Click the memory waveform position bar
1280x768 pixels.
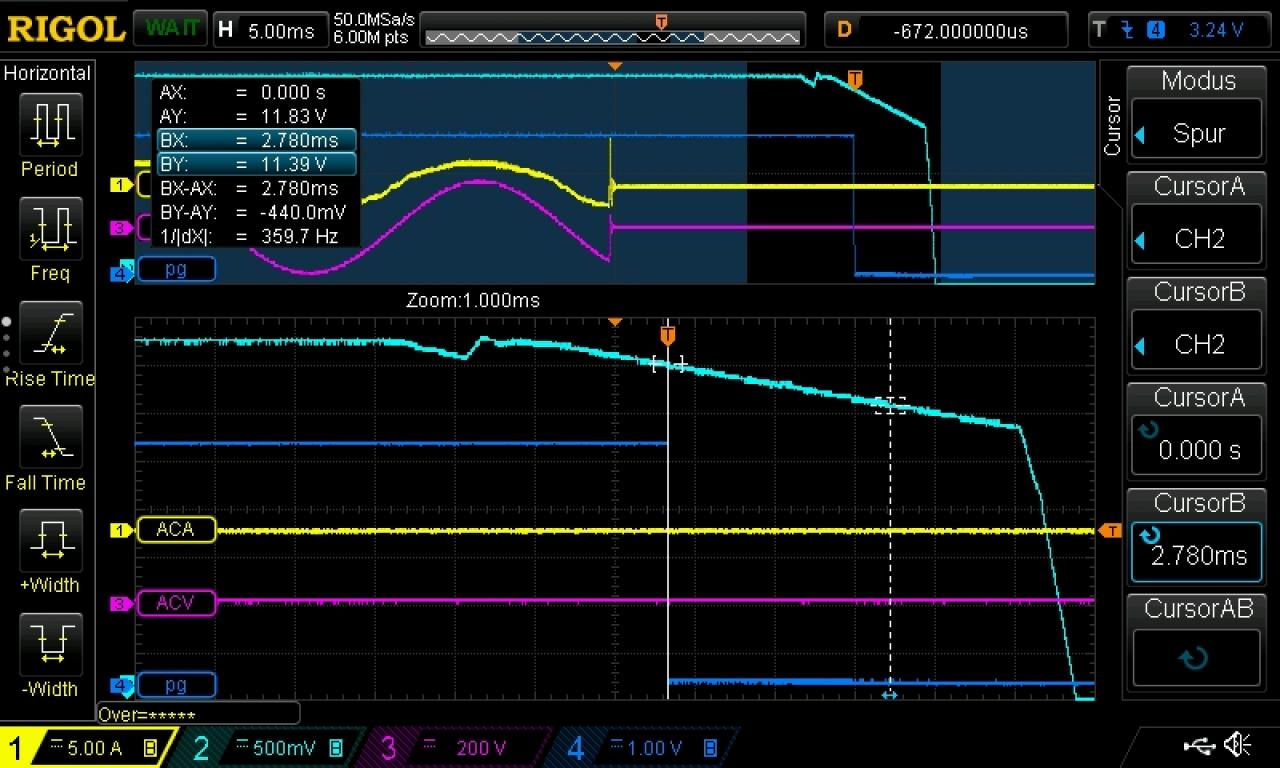[613, 37]
